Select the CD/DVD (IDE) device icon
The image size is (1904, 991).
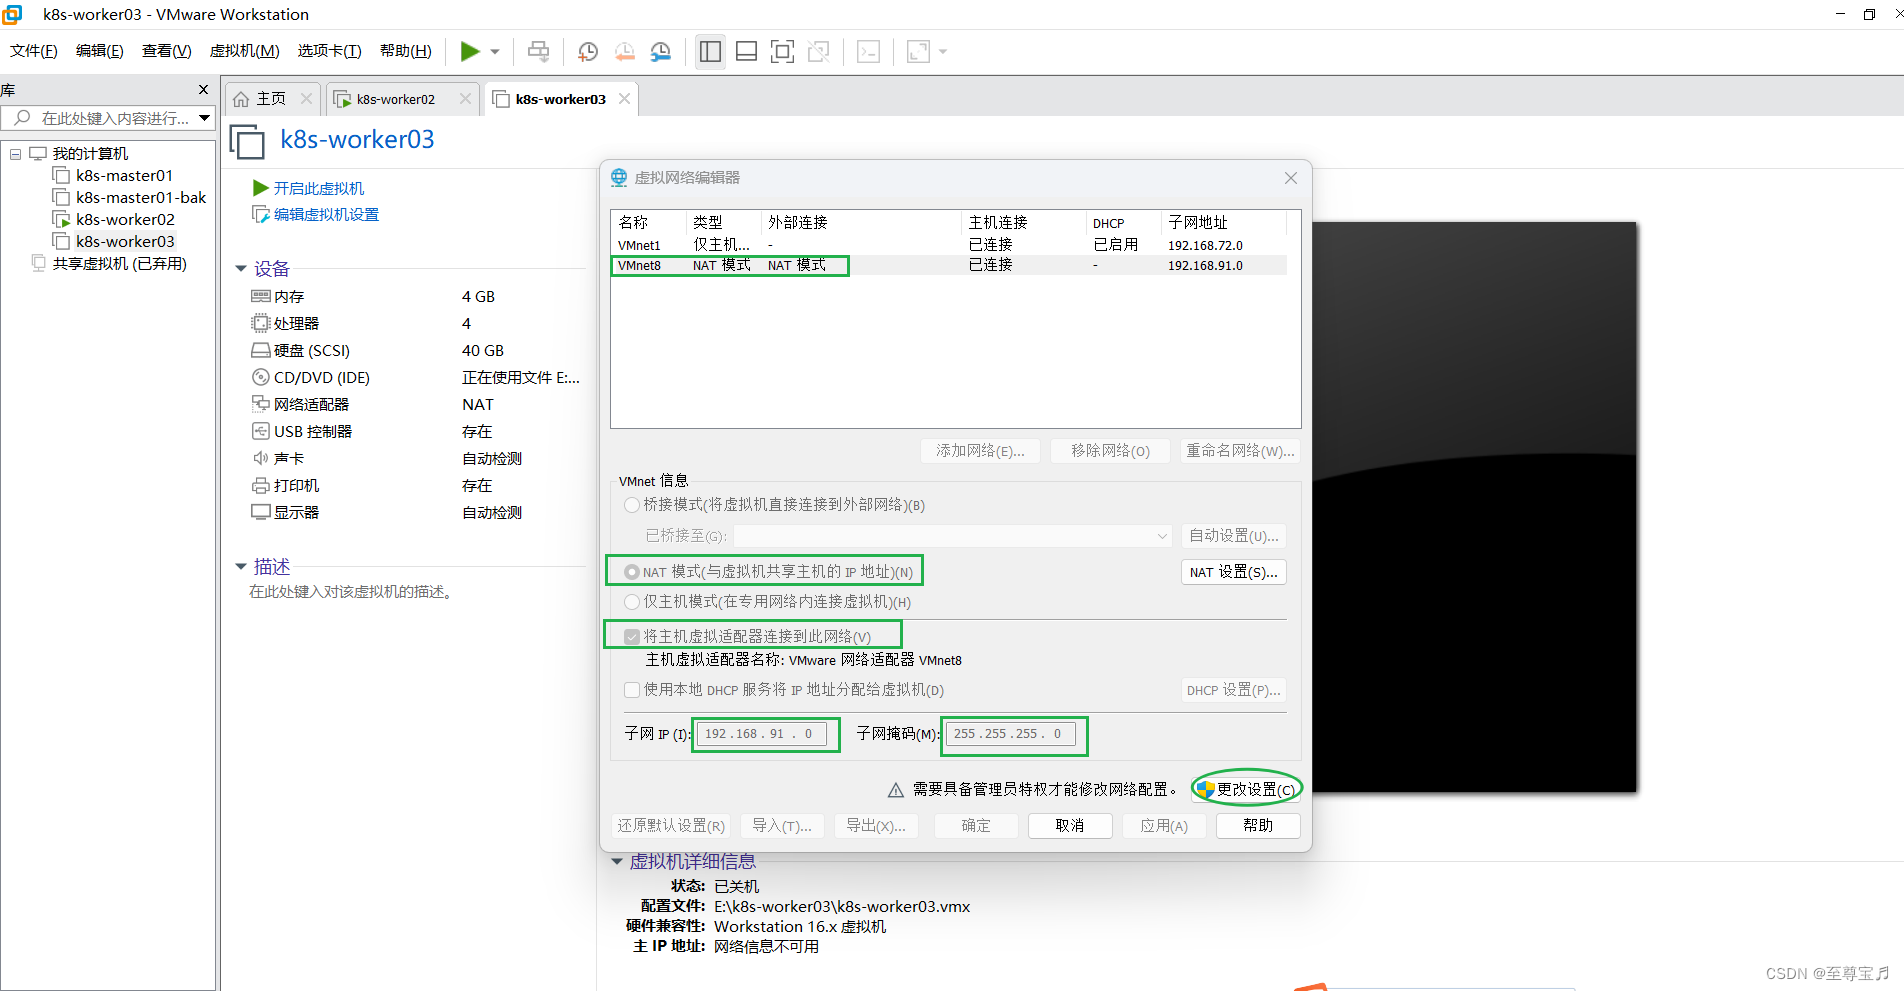point(260,377)
